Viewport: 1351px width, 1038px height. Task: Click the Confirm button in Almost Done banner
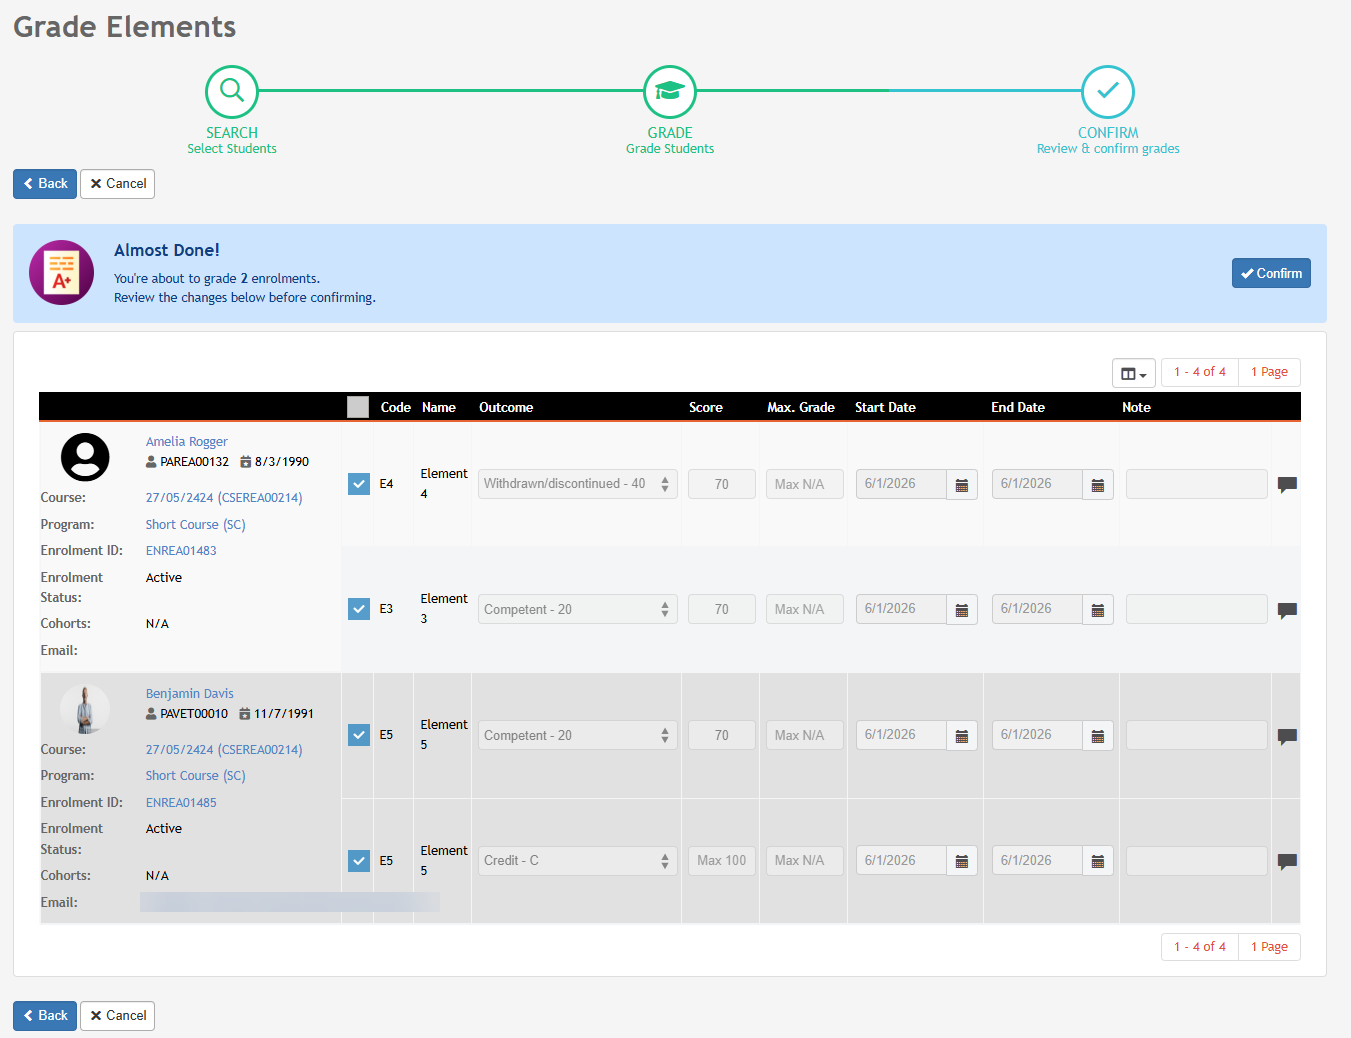(1271, 273)
